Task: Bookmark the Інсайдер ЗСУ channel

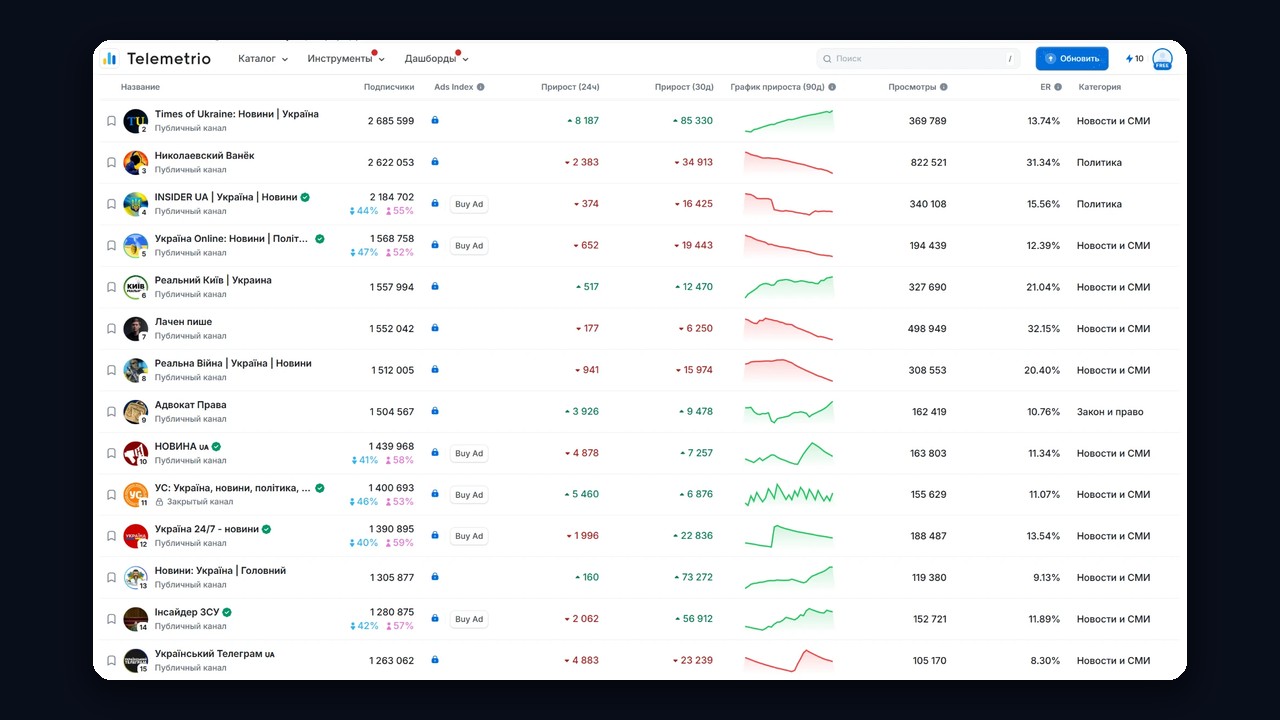Action: tap(112, 619)
